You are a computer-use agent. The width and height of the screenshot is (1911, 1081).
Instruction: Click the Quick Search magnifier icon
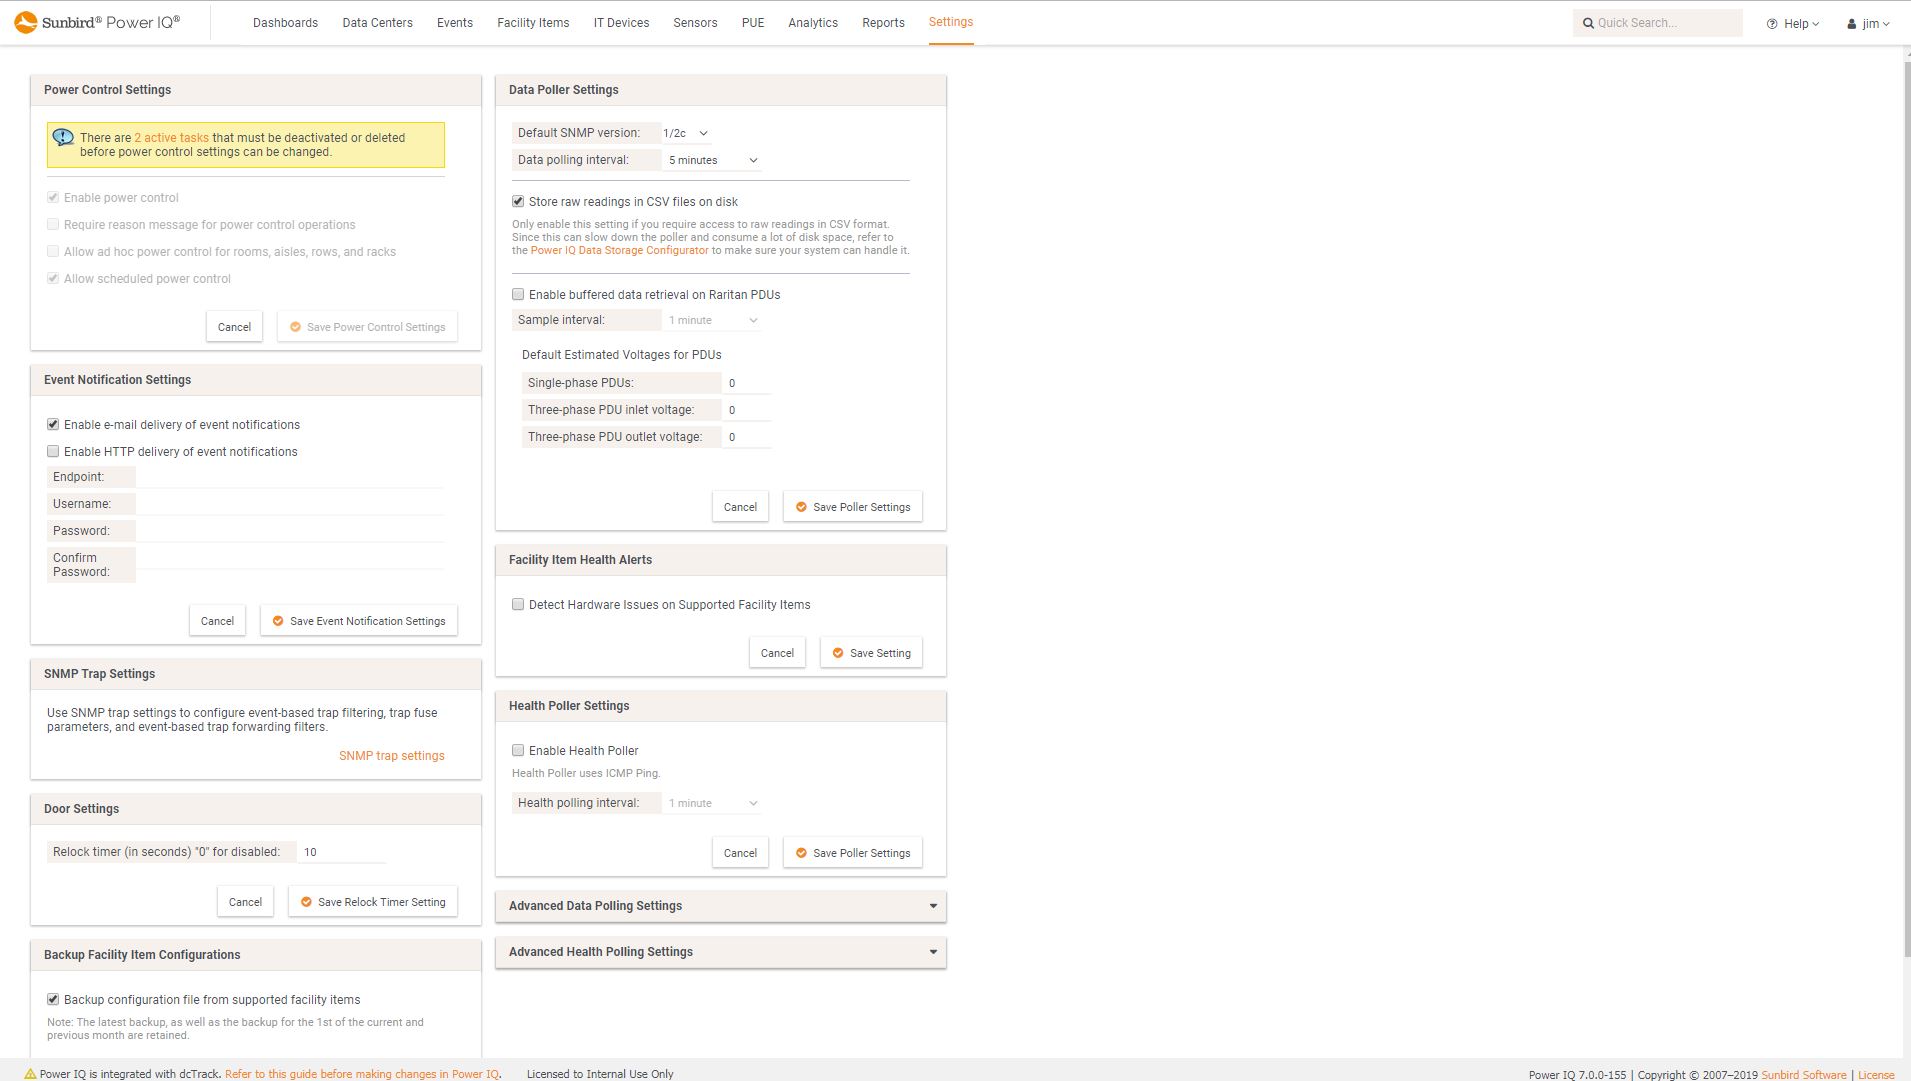pos(1590,22)
